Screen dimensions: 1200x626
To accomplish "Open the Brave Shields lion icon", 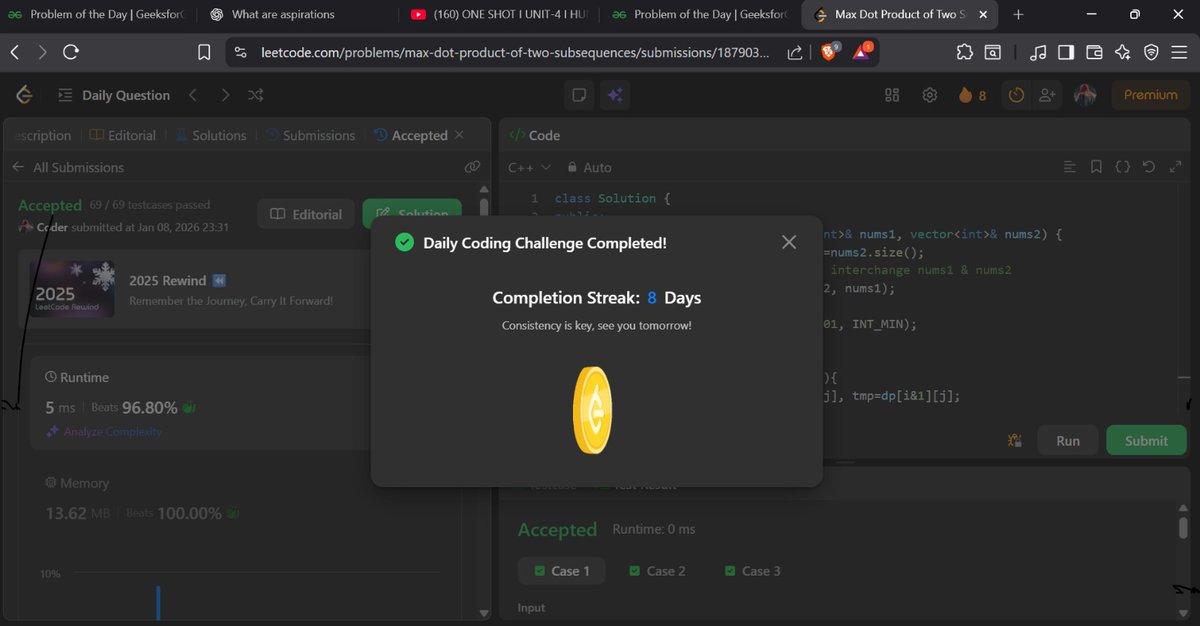I will pos(830,51).
